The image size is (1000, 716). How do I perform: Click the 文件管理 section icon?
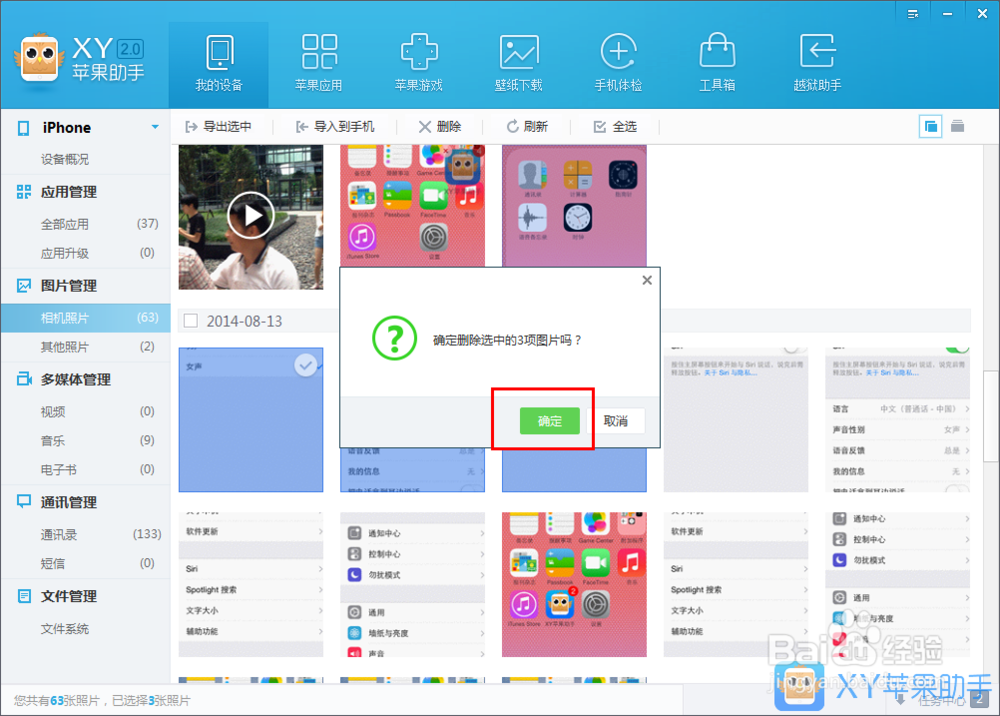tap(24, 596)
